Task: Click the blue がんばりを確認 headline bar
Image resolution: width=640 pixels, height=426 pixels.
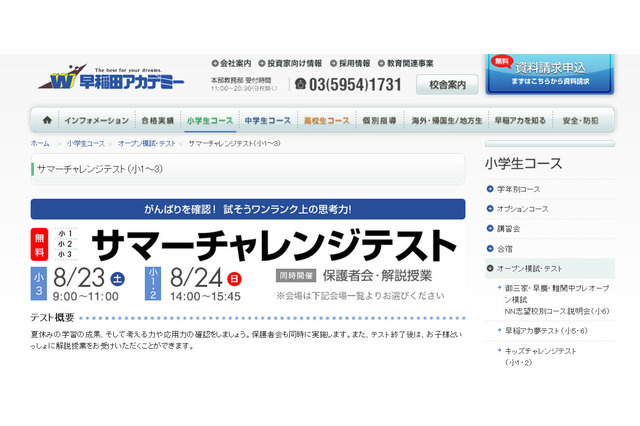Action: pos(248,209)
